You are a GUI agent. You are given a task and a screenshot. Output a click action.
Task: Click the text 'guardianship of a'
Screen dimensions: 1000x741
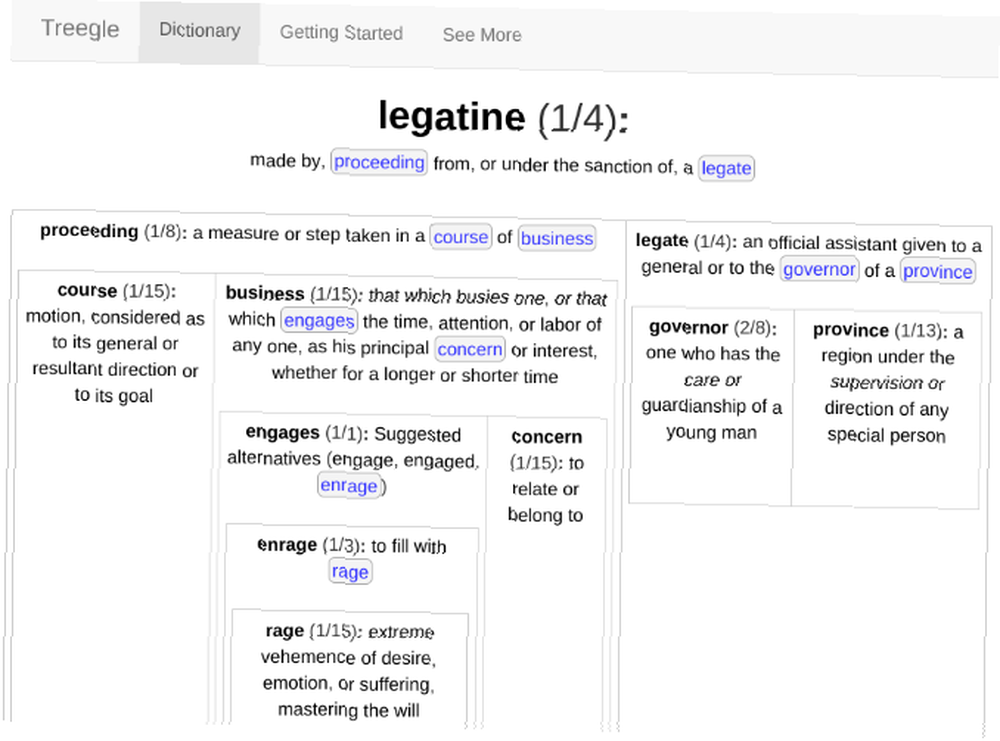(x=712, y=406)
